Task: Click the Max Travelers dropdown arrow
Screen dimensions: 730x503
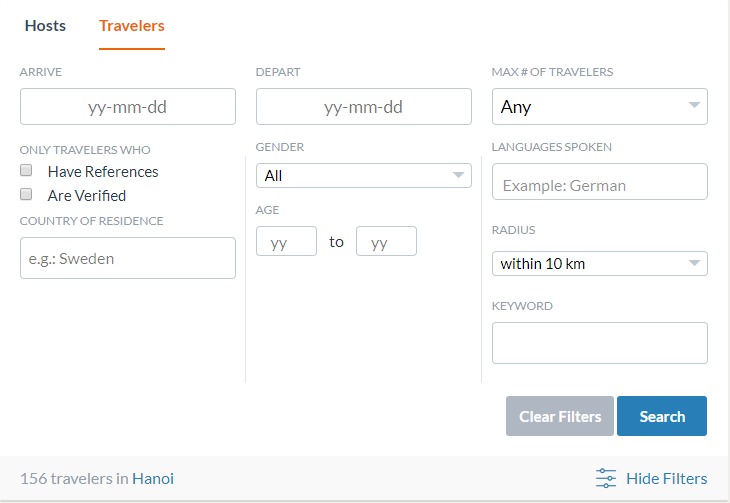Action: tap(694, 105)
